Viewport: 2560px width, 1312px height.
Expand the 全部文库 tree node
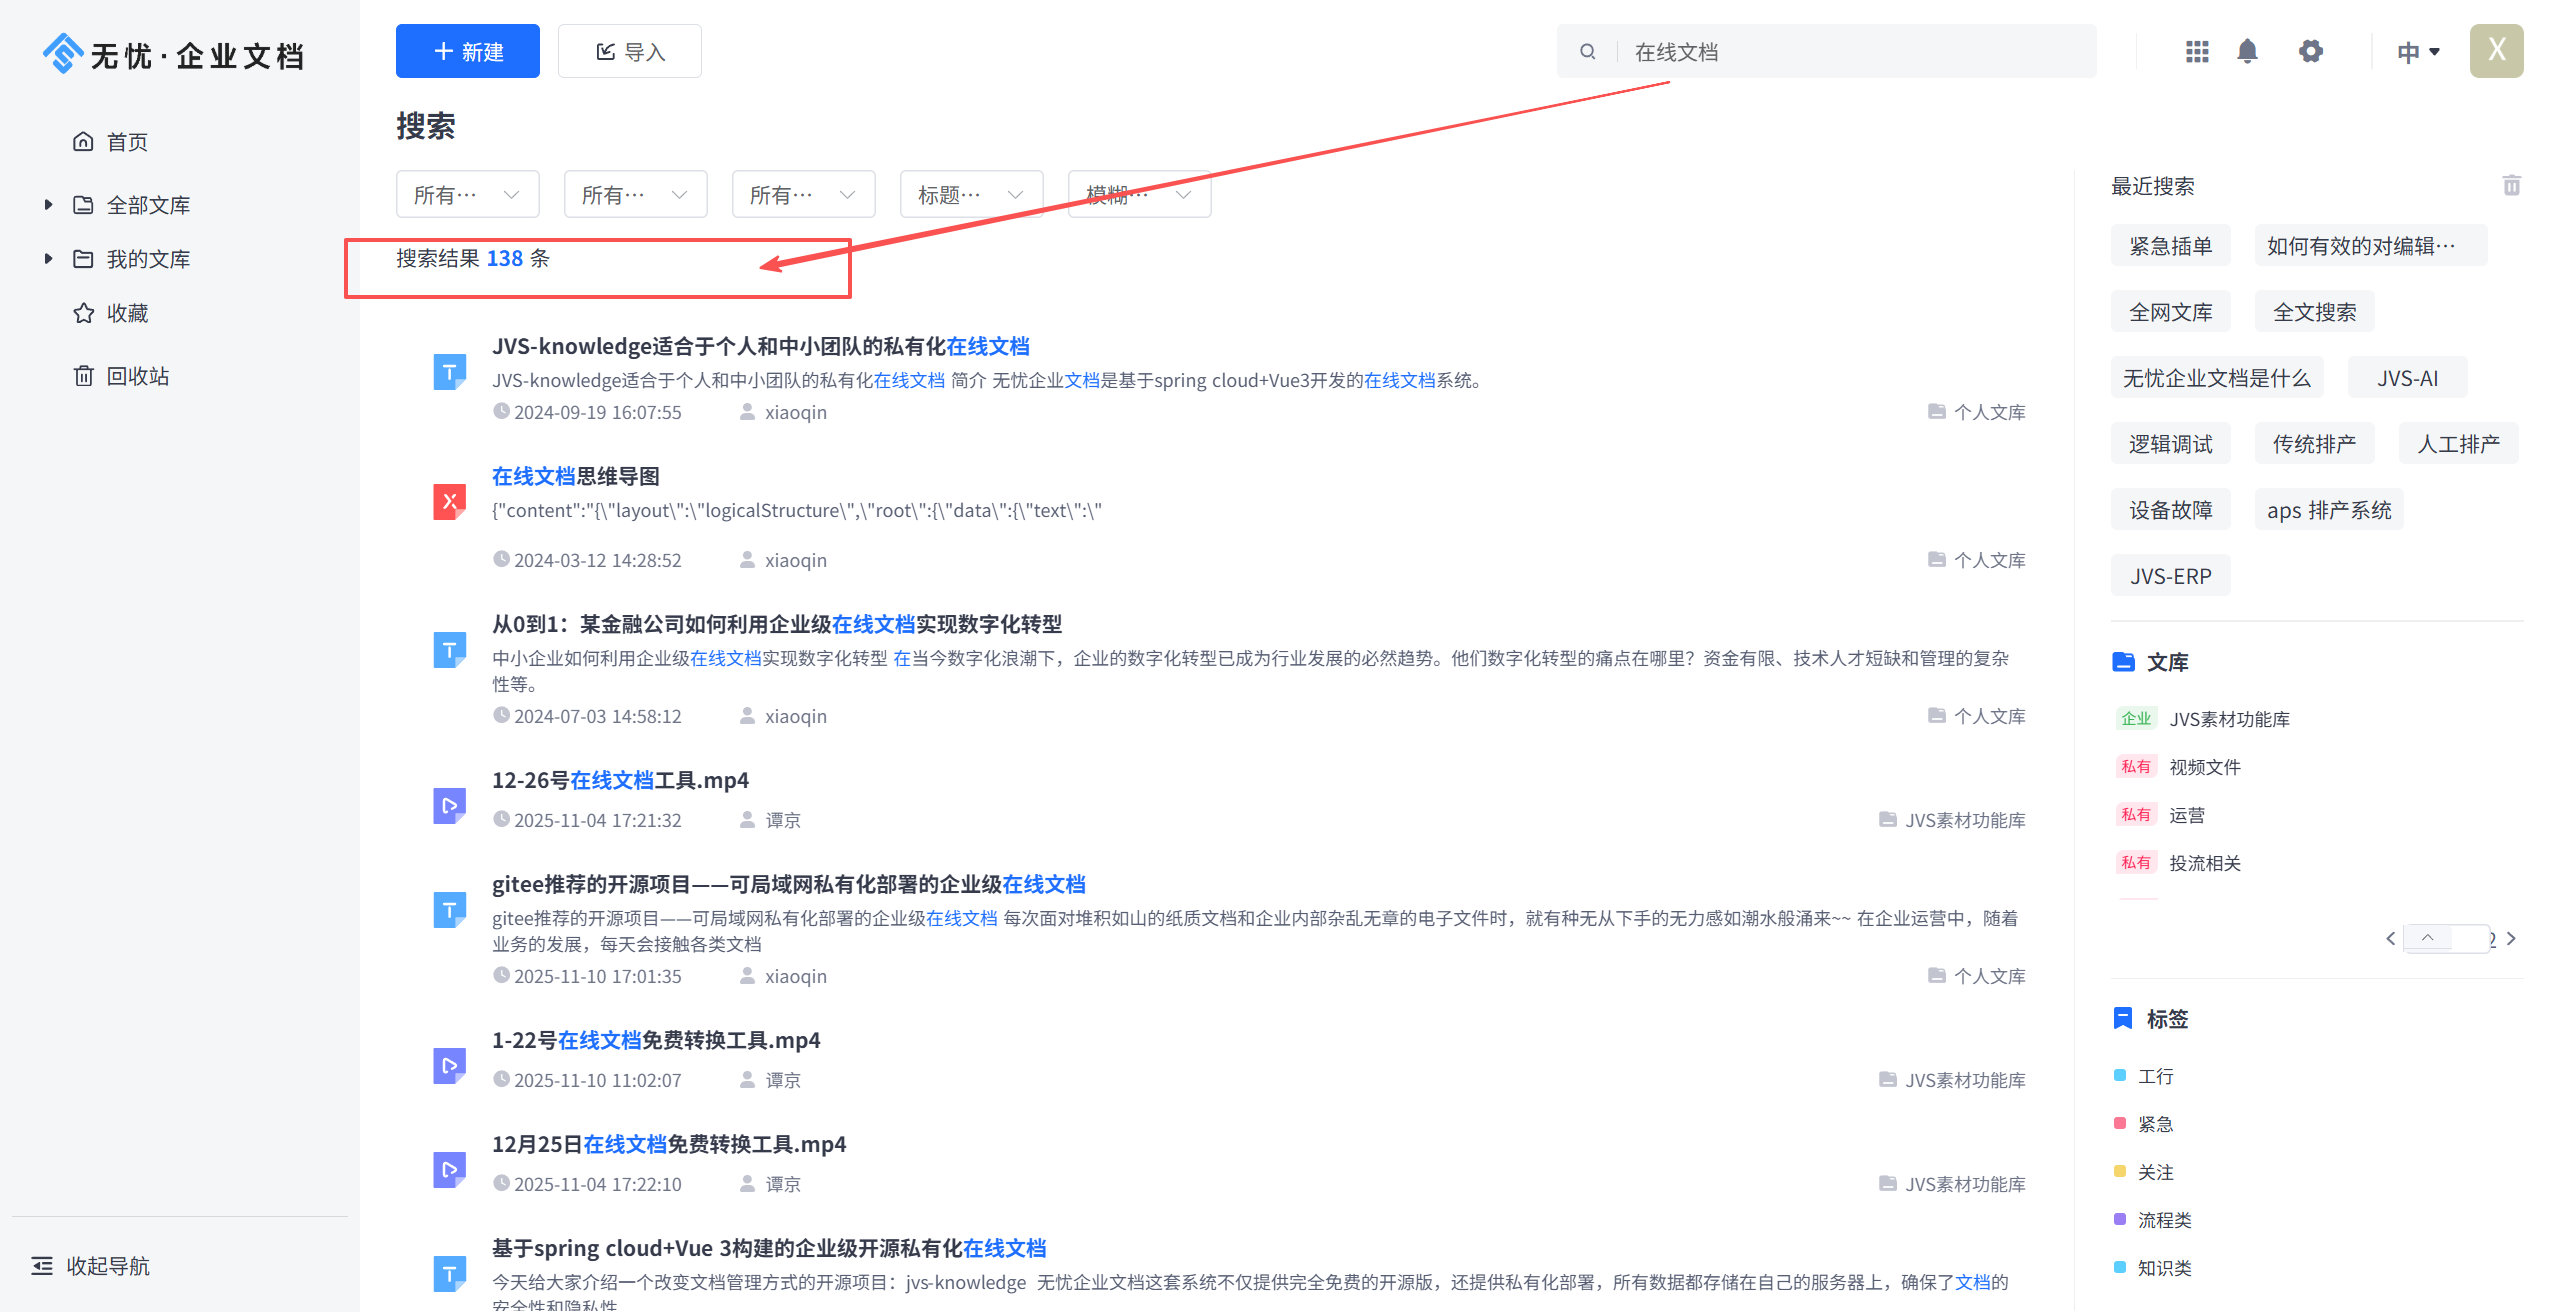(x=48, y=205)
